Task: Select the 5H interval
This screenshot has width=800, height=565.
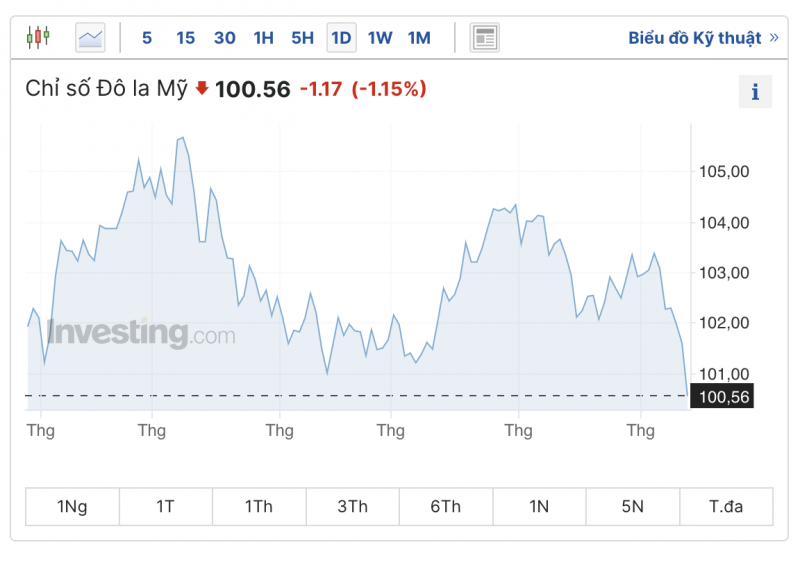Action: coord(302,38)
